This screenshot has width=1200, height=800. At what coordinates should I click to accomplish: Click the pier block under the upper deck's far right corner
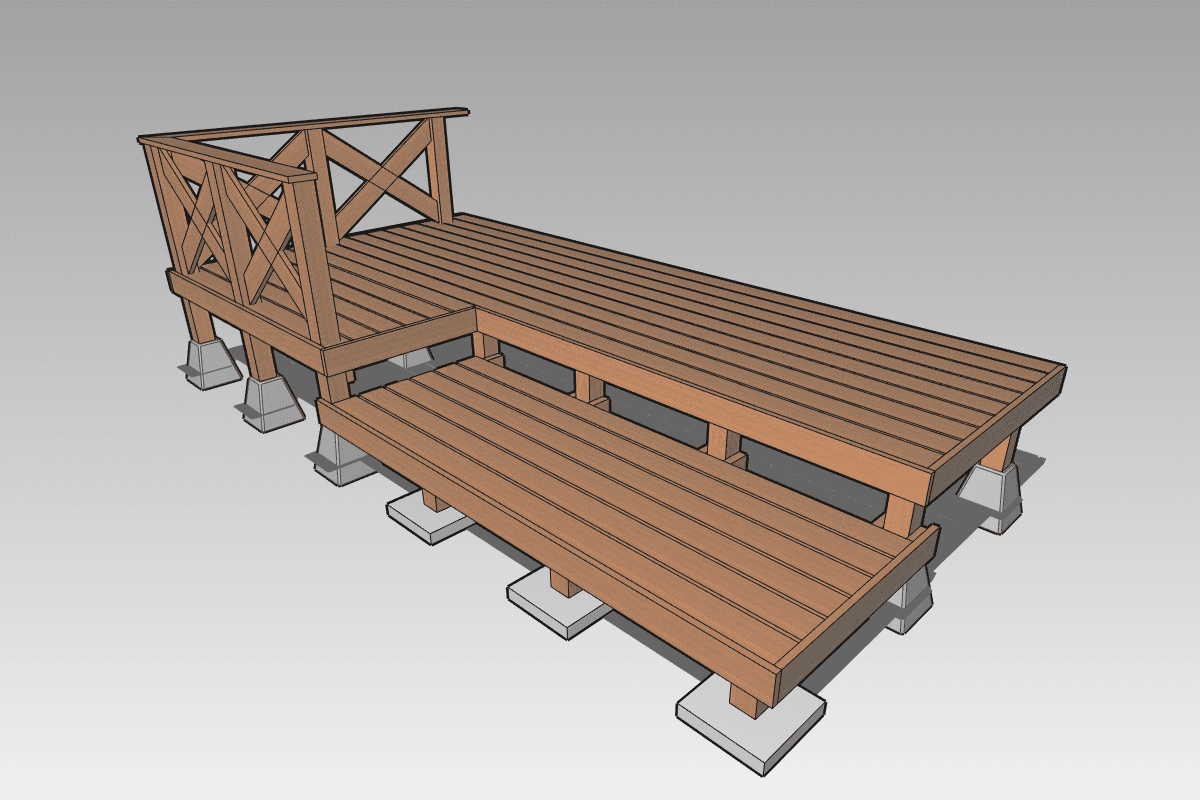pyautogui.click(x=993, y=496)
